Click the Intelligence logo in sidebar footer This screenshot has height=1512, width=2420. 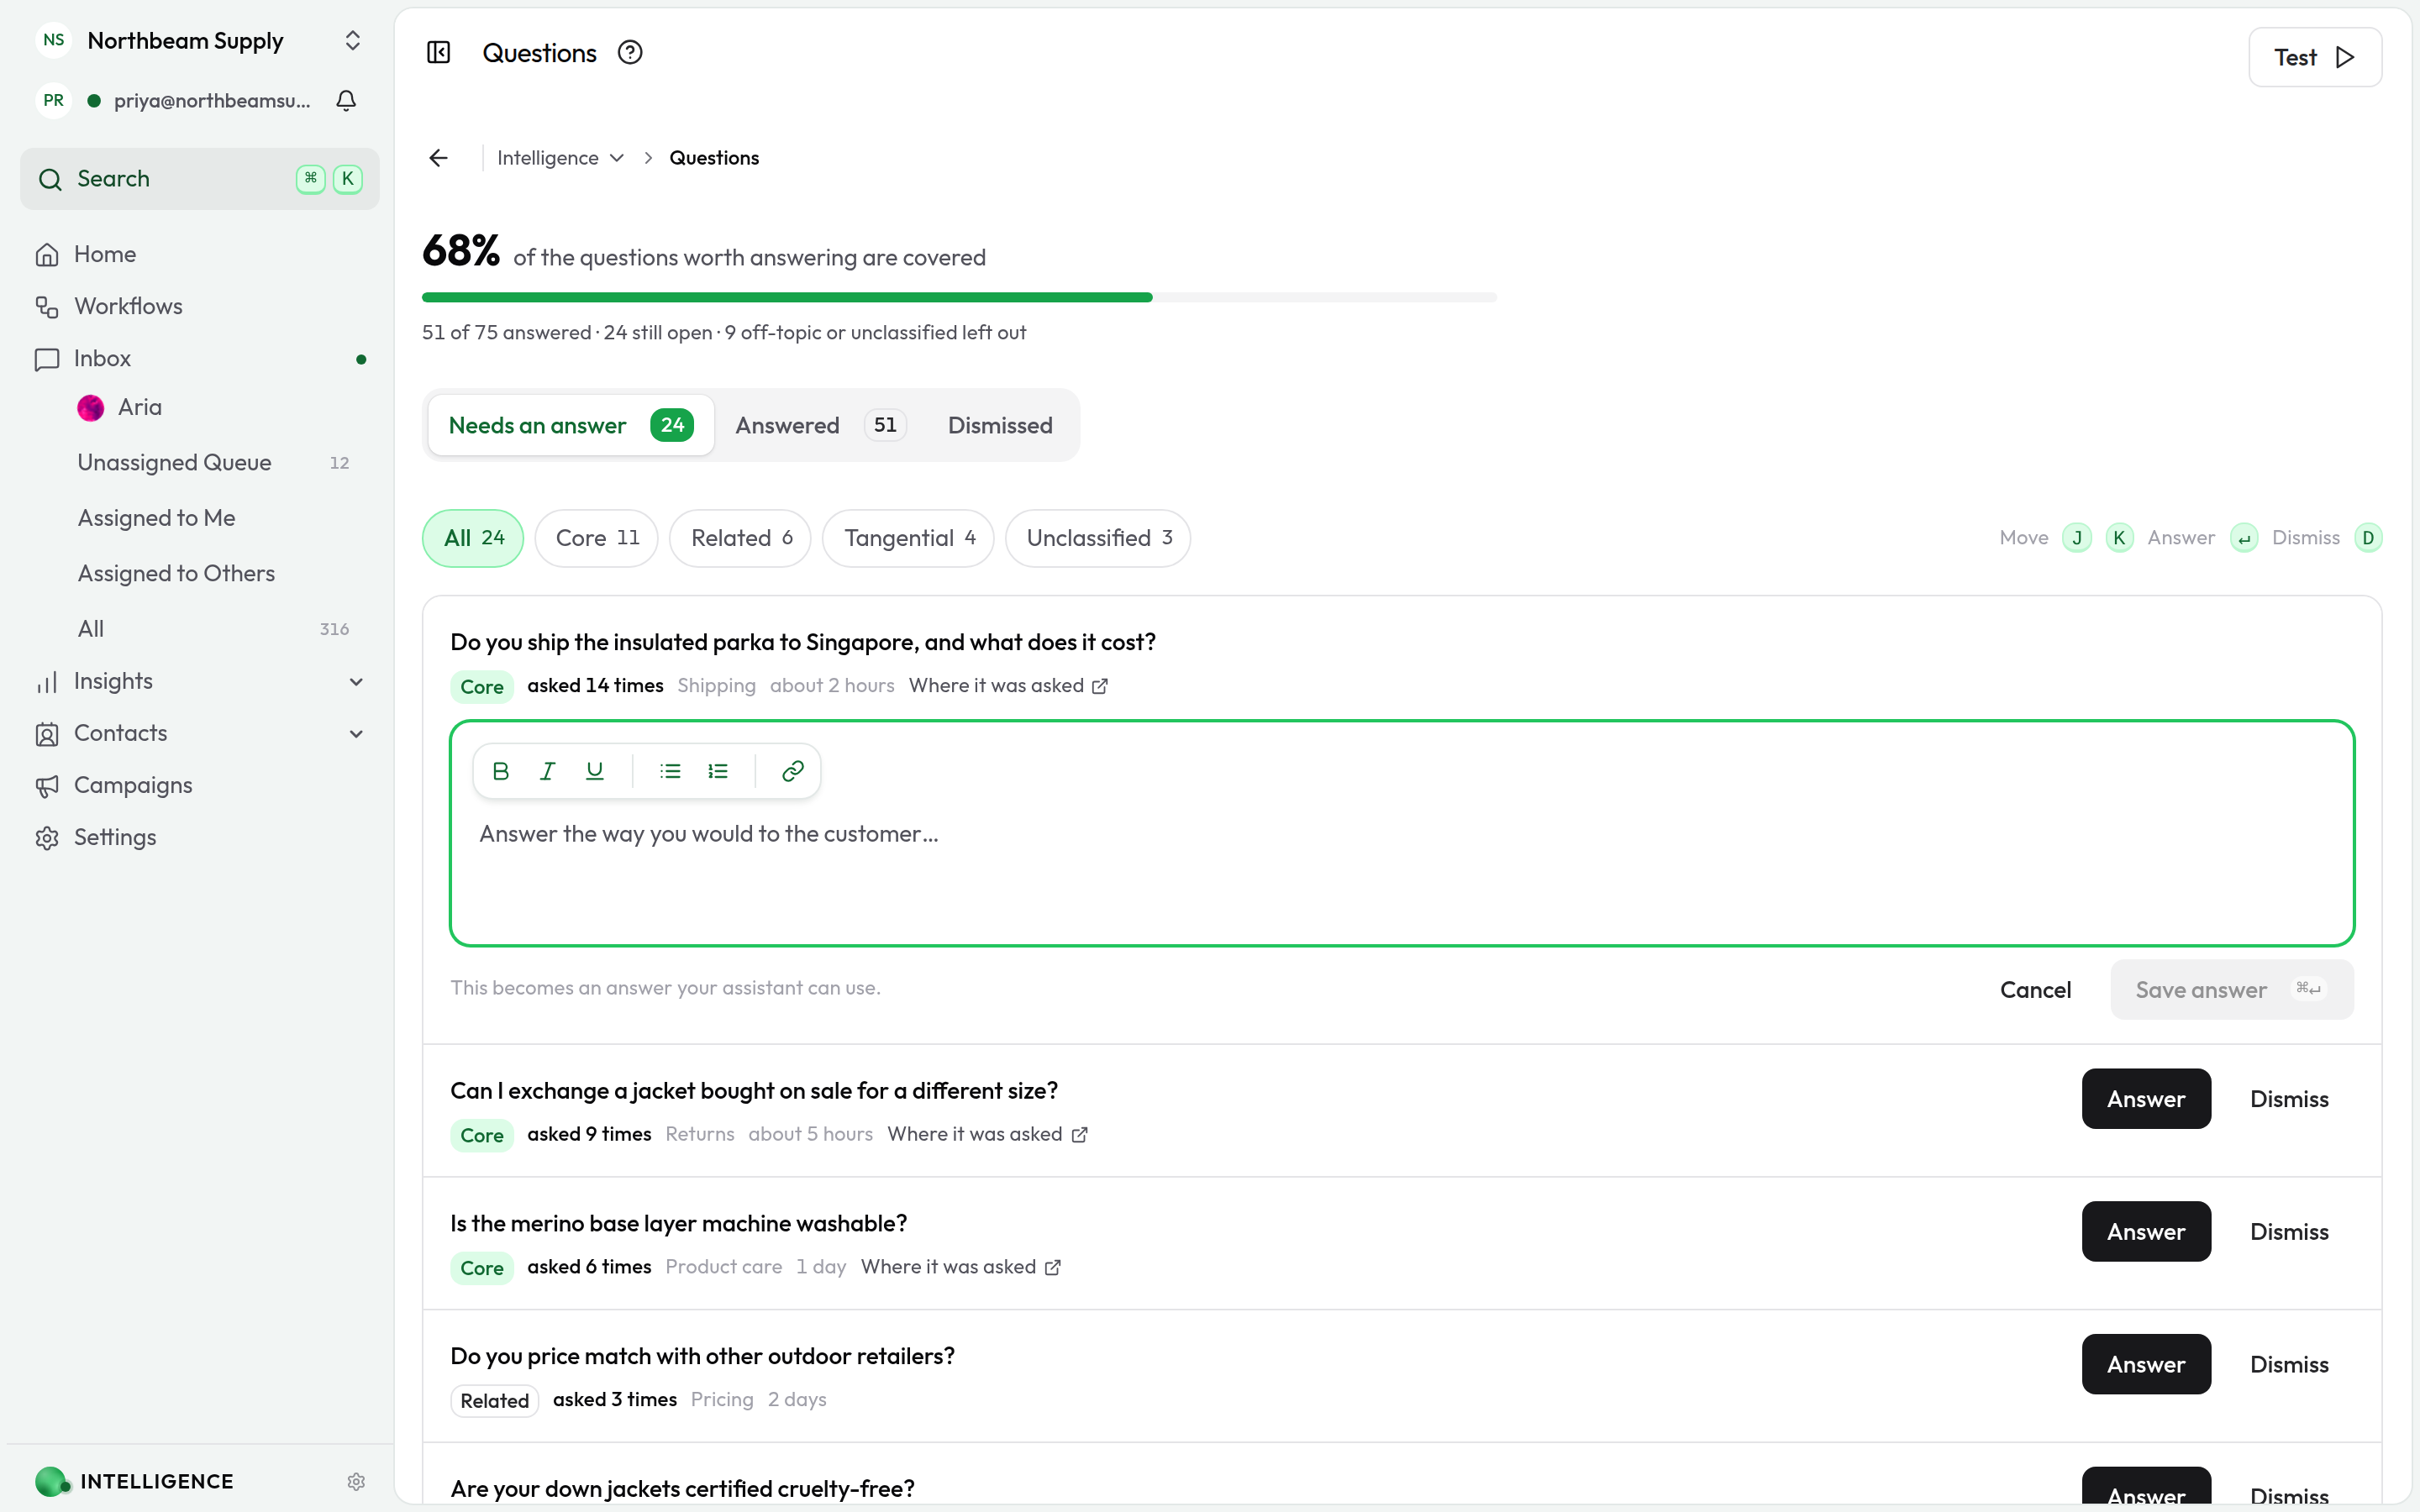pos(51,1481)
